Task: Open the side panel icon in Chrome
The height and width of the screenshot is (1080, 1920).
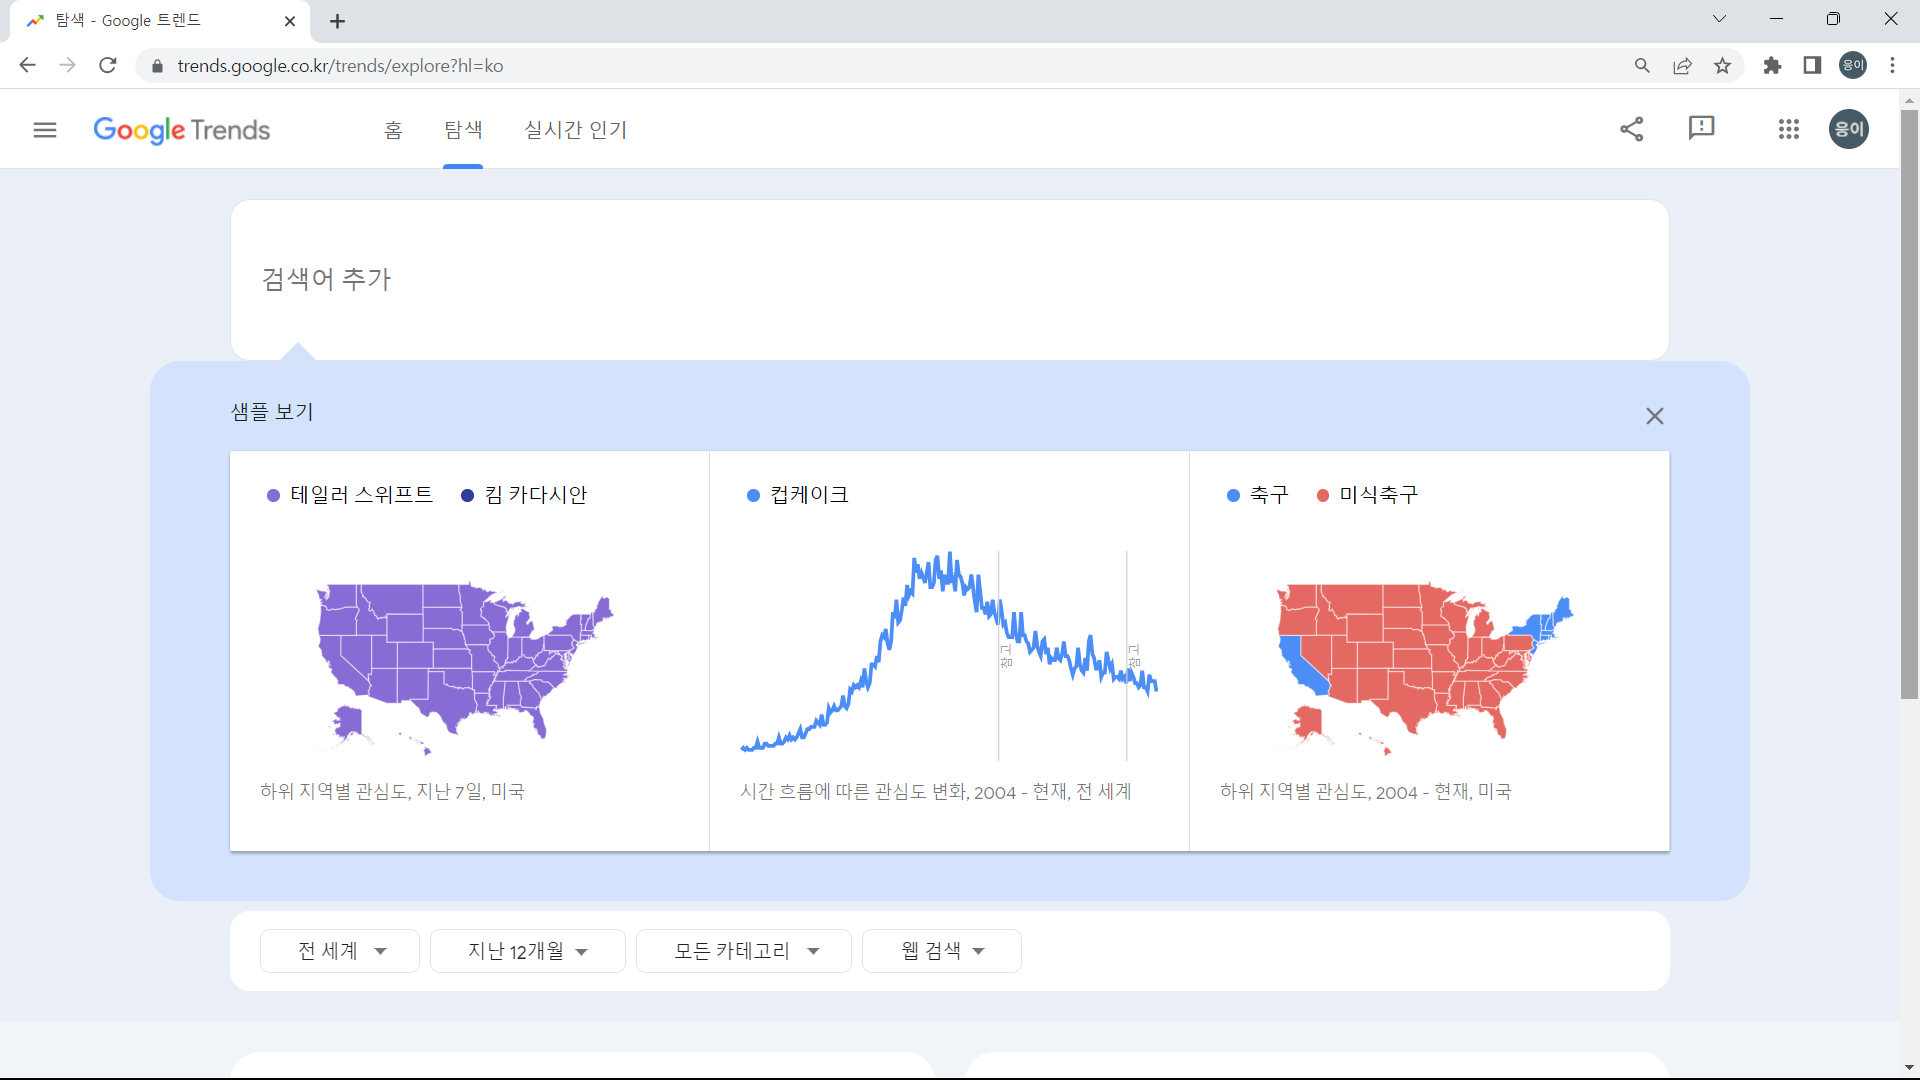Action: 1812,65
